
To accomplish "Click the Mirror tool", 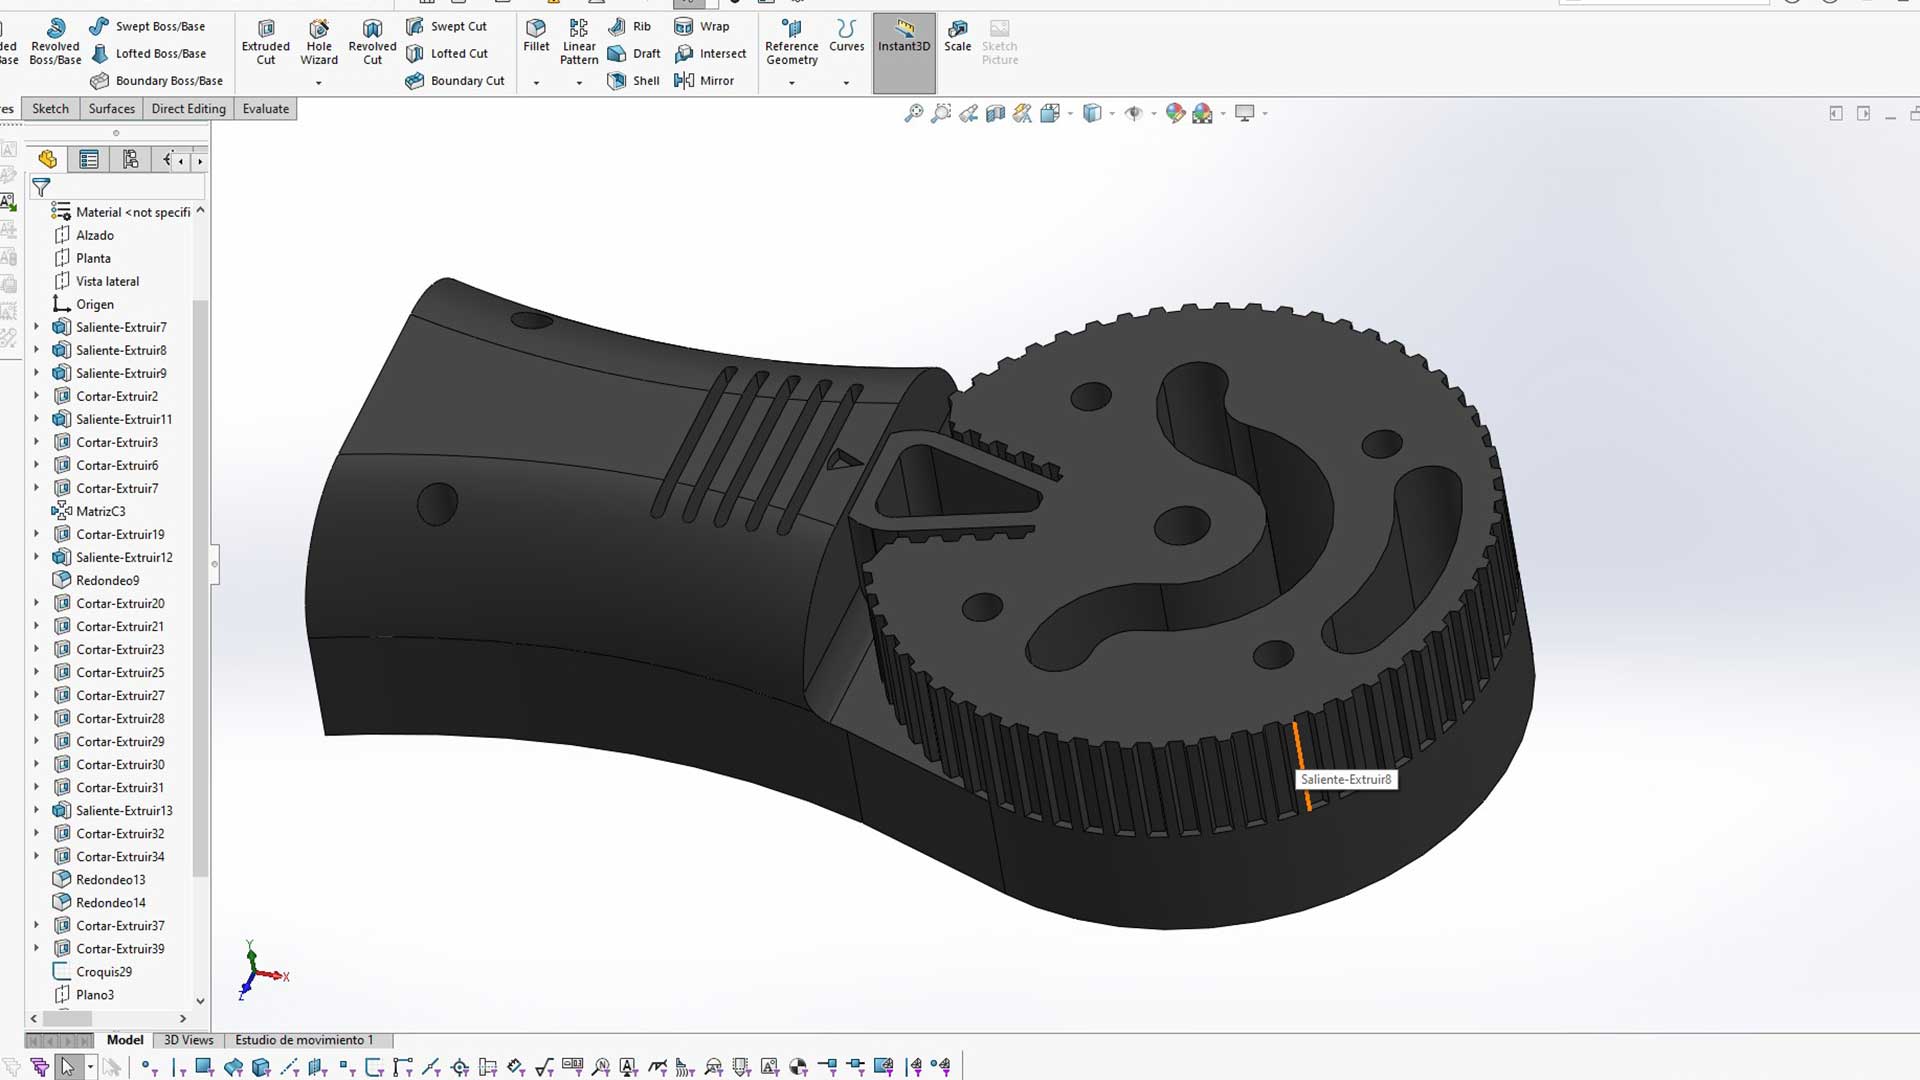I will 705,80.
